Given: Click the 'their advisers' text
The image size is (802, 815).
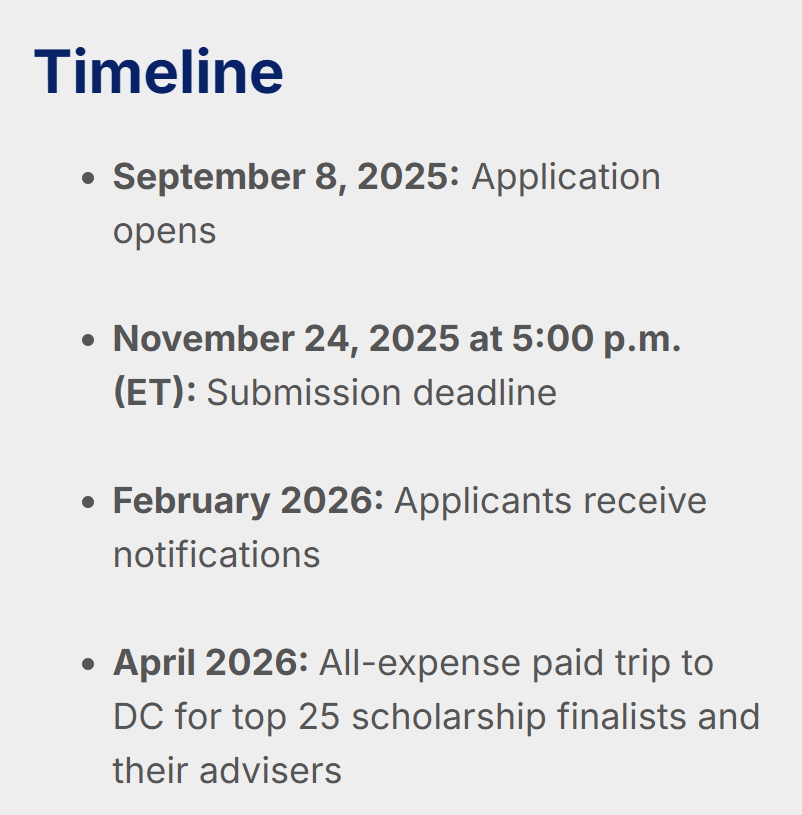Looking at the screenshot, I should coord(227,771).
